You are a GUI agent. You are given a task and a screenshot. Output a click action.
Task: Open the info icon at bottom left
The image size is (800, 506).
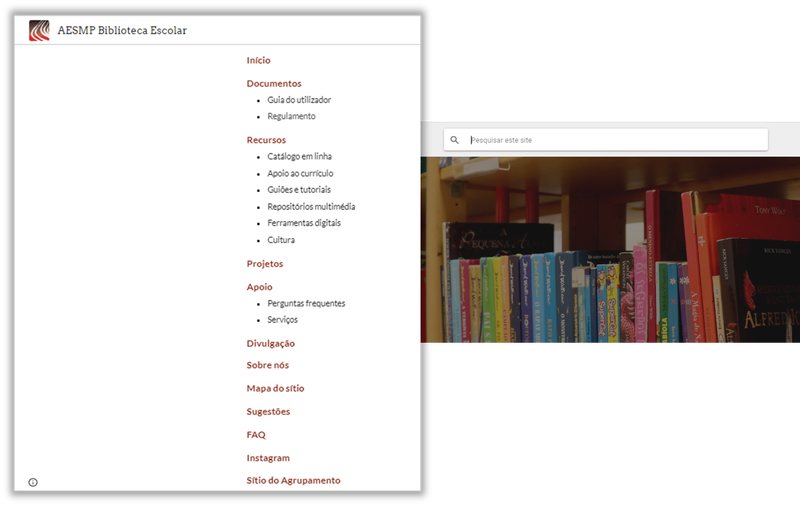(33, 482)
